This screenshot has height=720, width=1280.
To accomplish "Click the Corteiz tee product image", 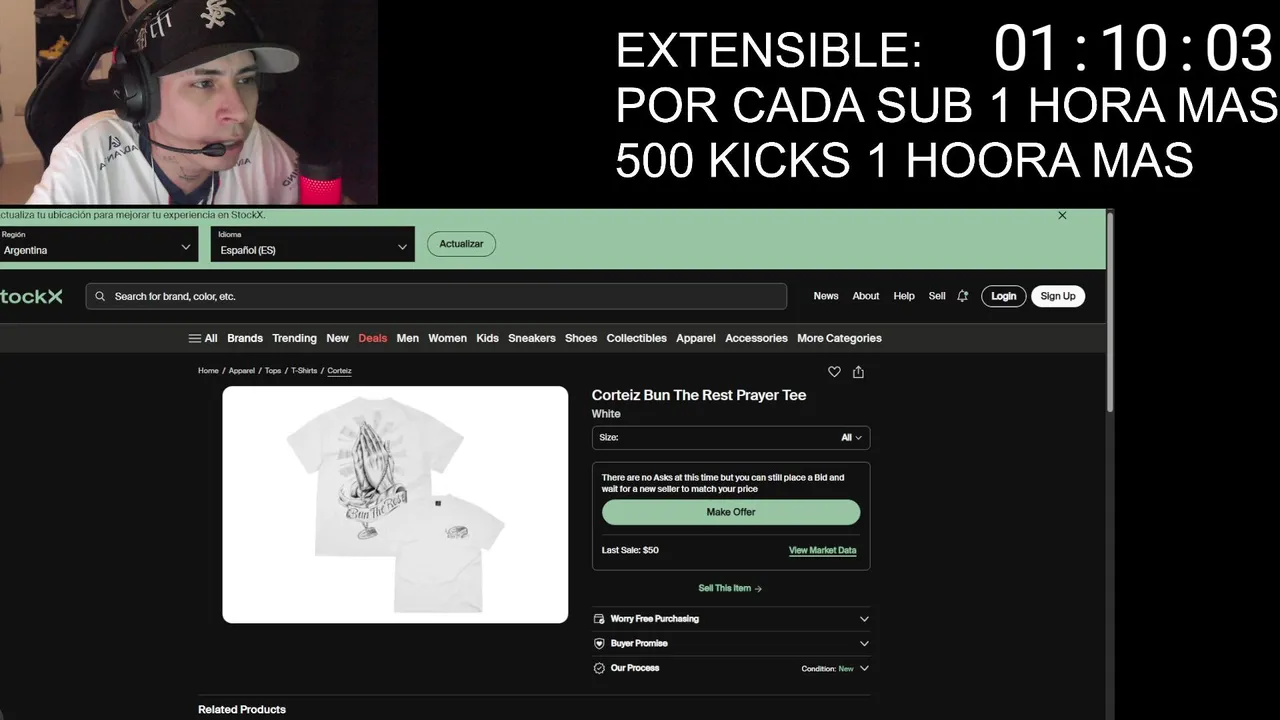I will tap(395, 505).
